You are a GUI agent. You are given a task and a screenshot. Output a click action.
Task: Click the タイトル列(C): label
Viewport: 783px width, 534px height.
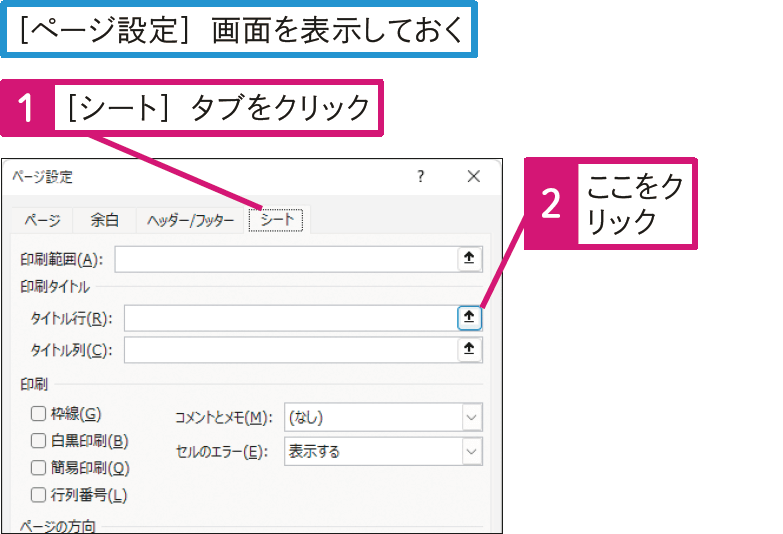pos(71,350)
